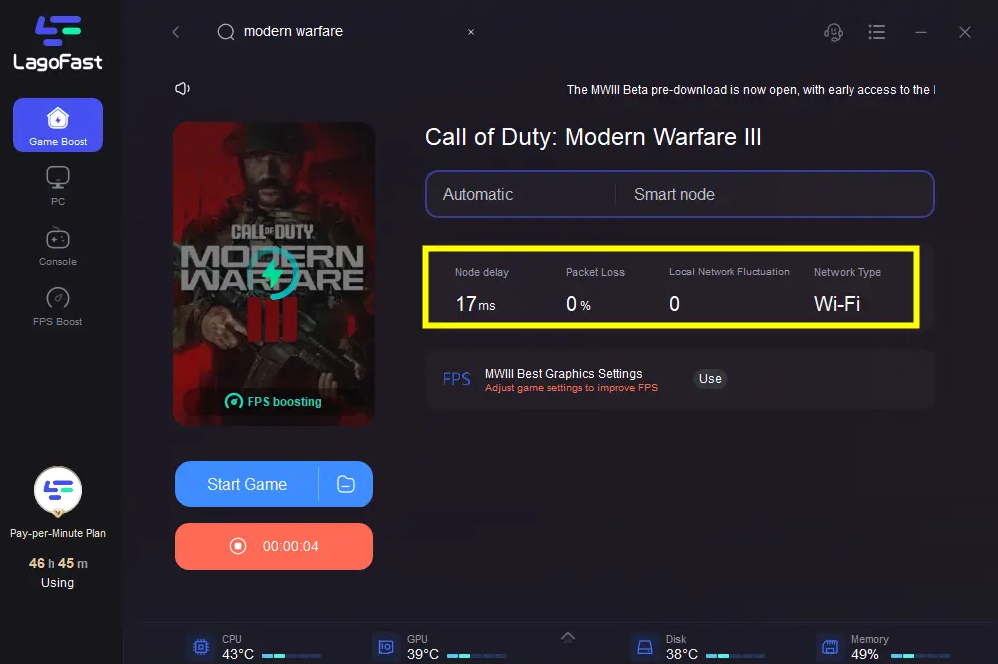This screenshot has width=998, height=664.
Task: Click the Start Game button
Action: click(247, 484)
